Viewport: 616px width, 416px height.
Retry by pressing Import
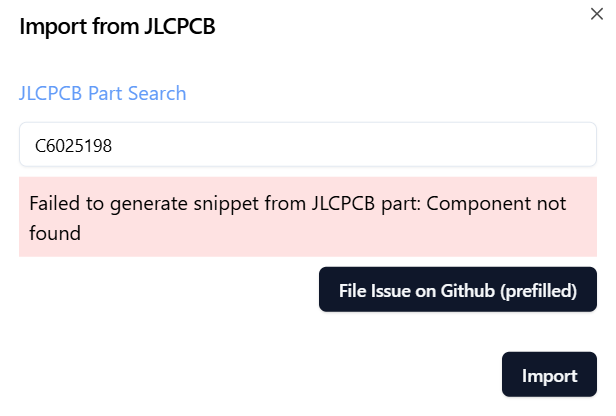click(x=549, y=376)
